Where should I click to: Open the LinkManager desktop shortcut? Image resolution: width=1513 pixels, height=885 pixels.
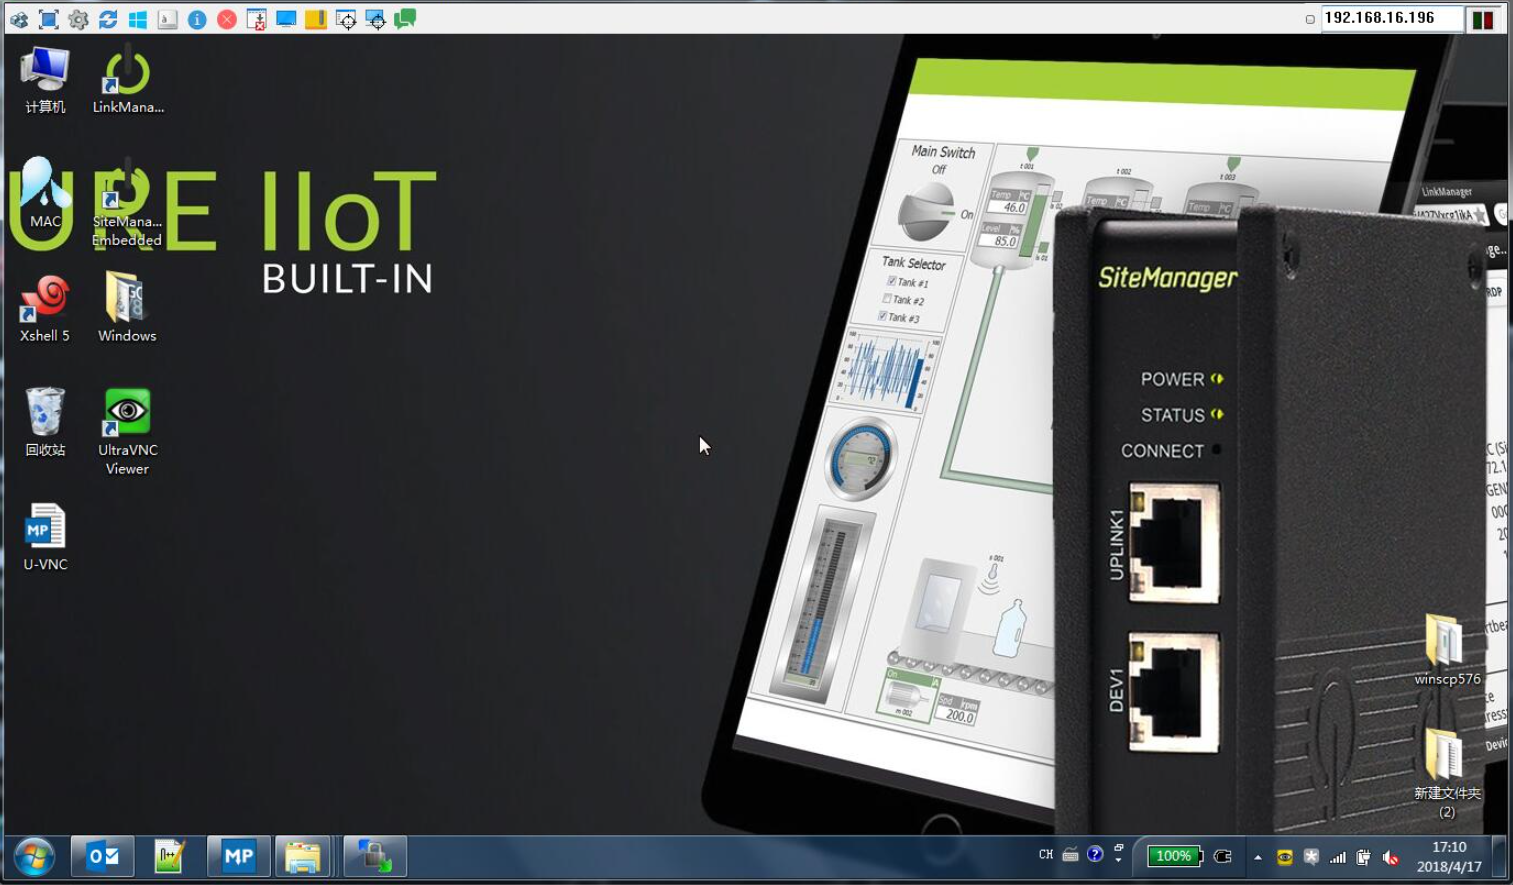(128, 82)
